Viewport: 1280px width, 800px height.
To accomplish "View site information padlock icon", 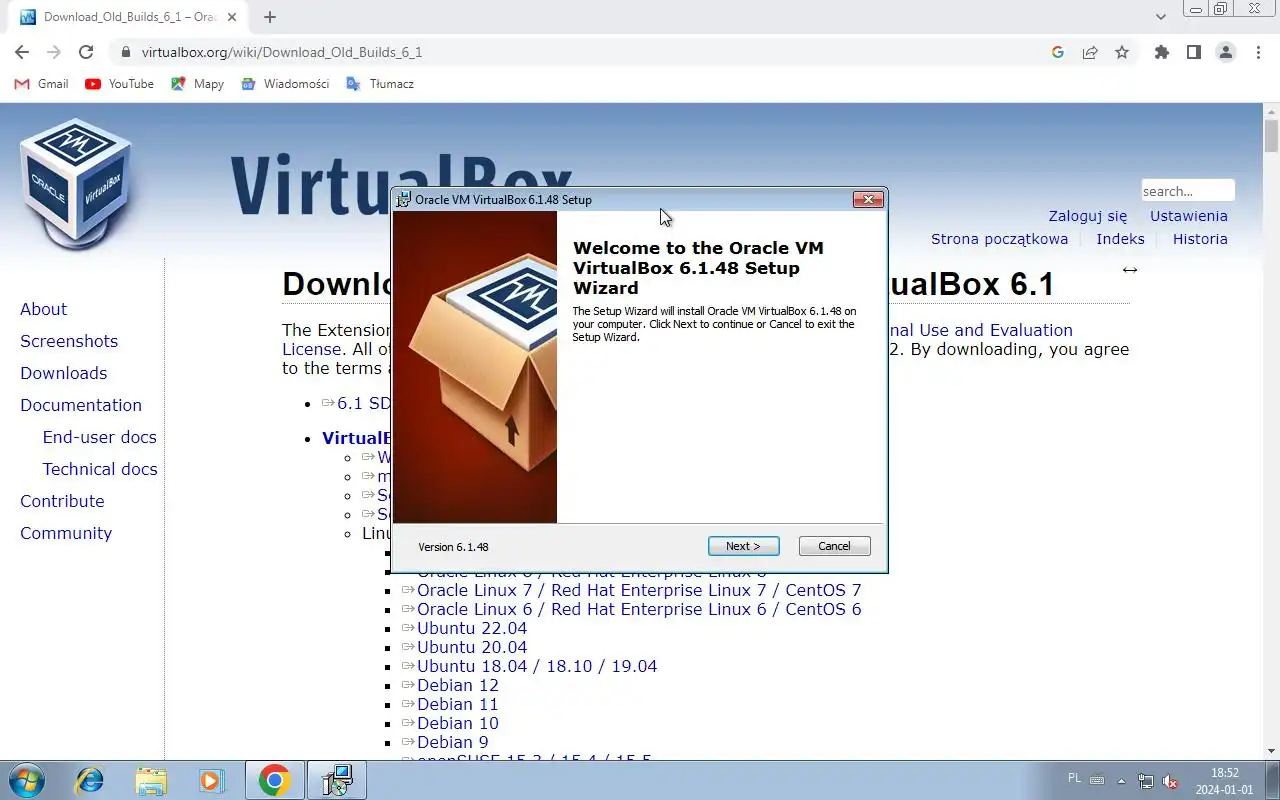I will point(125,52).
